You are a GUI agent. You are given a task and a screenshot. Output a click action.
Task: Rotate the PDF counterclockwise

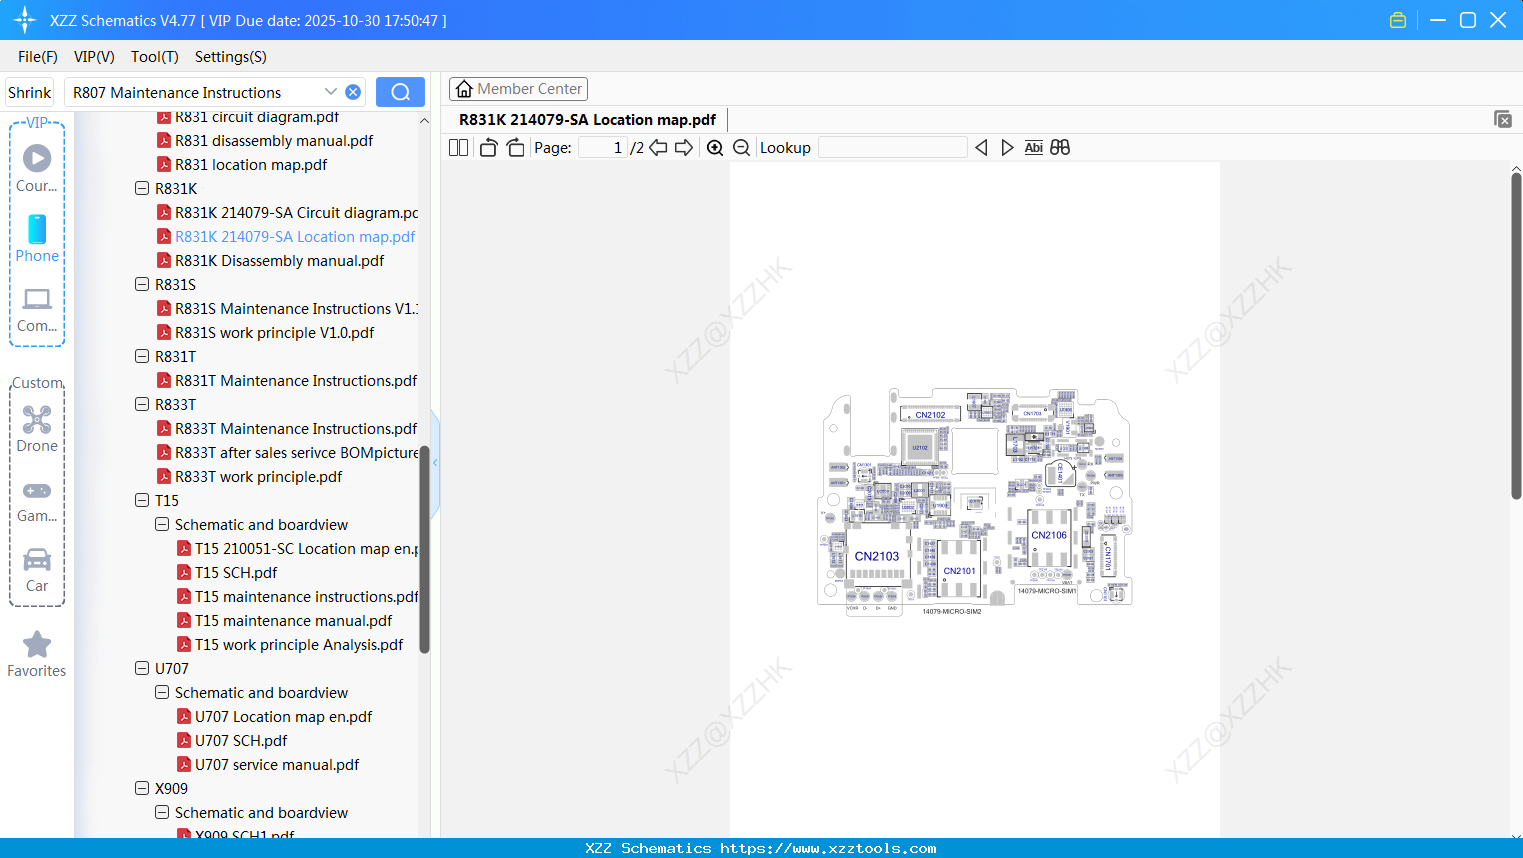click(x=487, y=146)
